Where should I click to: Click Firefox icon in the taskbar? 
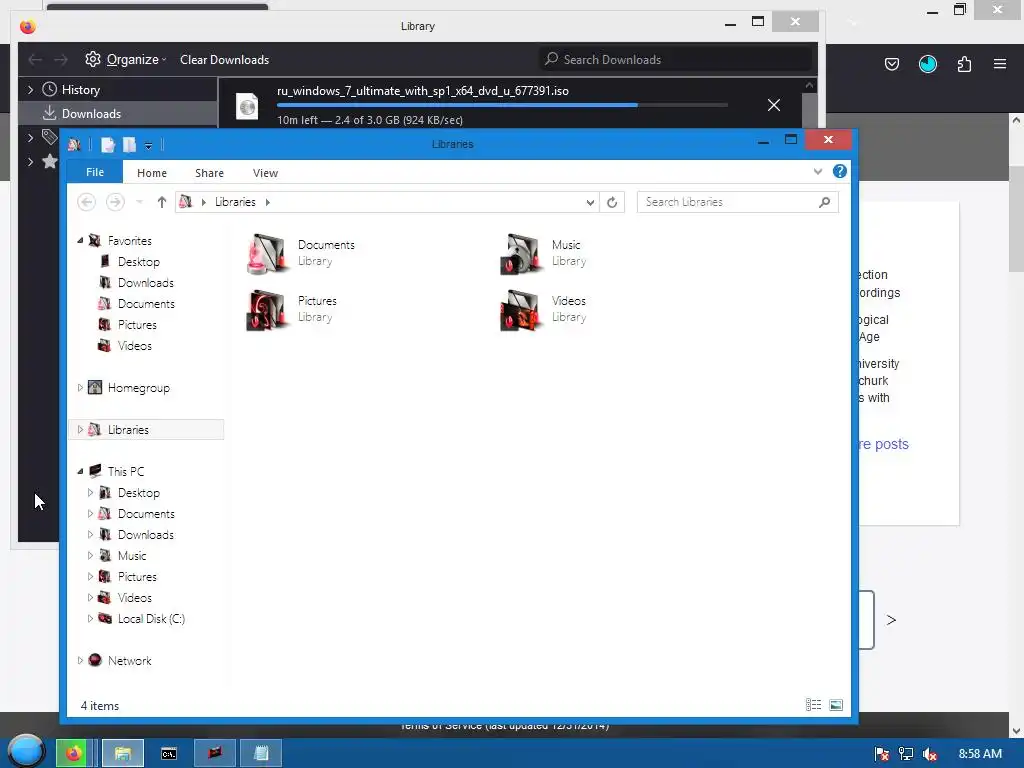click(x=74, y=754)
